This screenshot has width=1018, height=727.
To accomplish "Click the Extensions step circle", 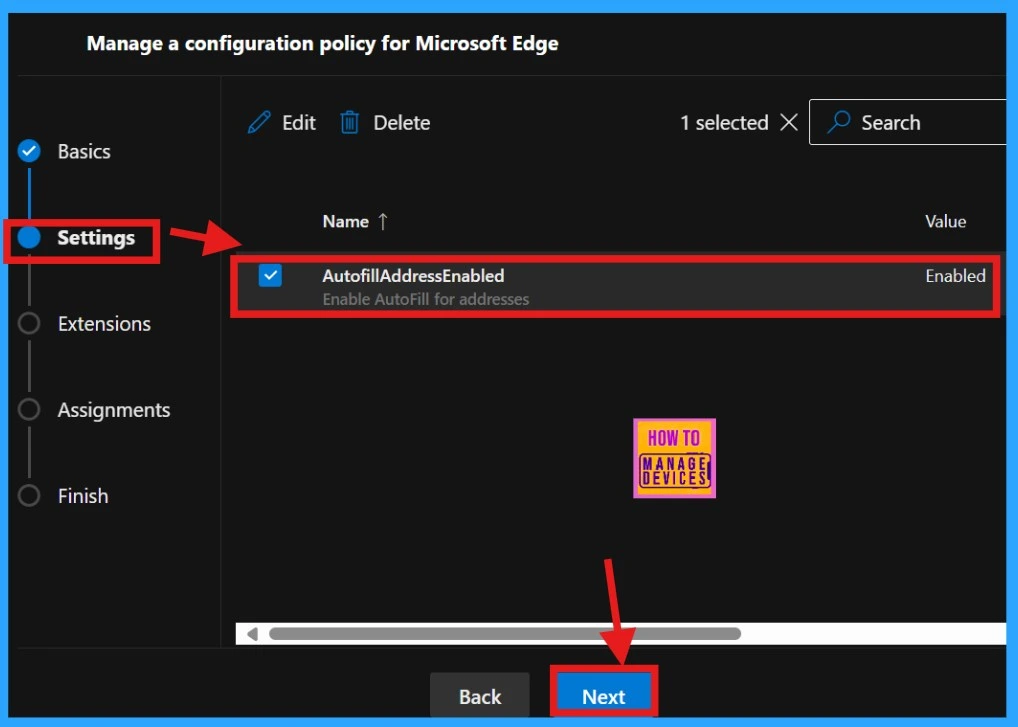I will point(29,323).
